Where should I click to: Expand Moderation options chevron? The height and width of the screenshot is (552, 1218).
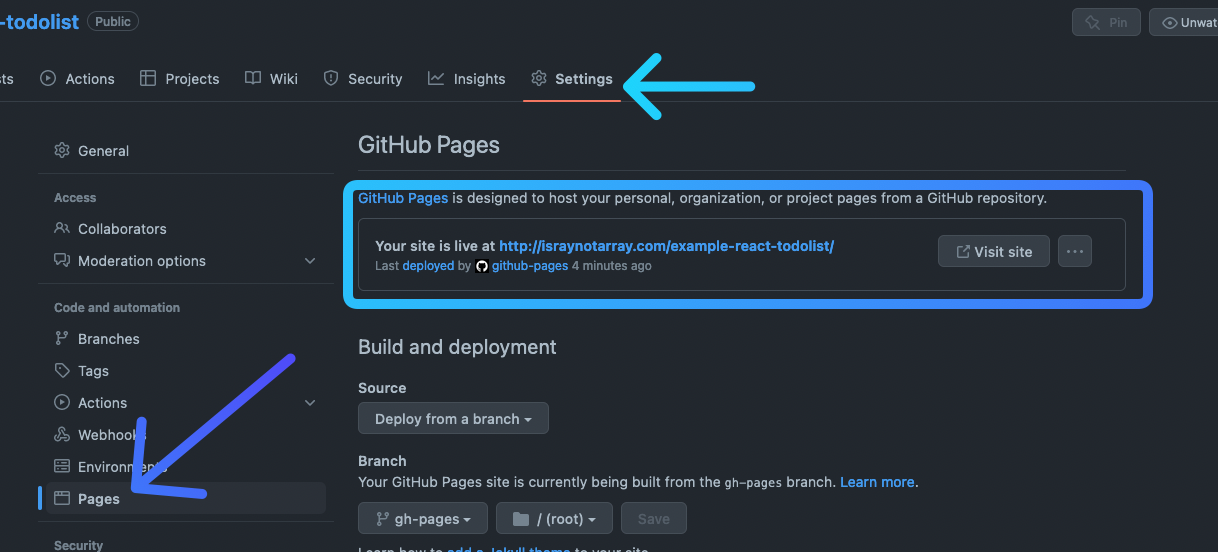310,261
